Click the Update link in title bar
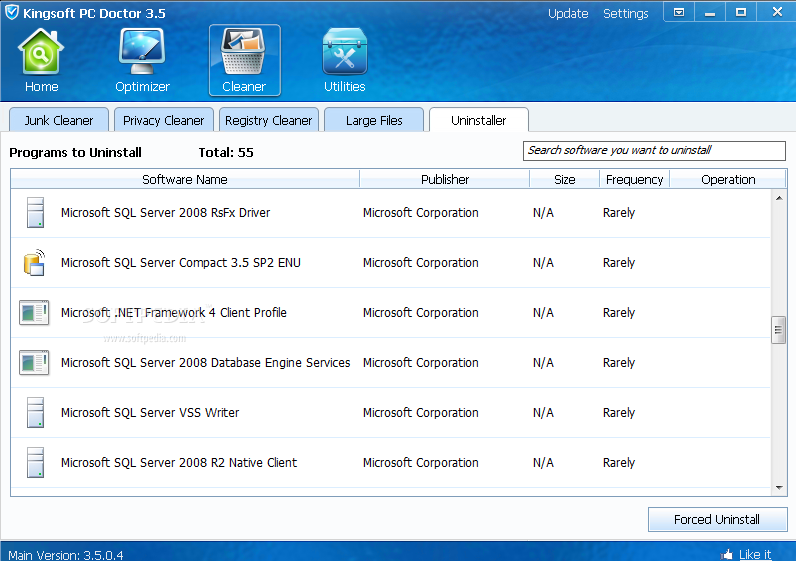This screenshot has width=796, height=561. 568,14
